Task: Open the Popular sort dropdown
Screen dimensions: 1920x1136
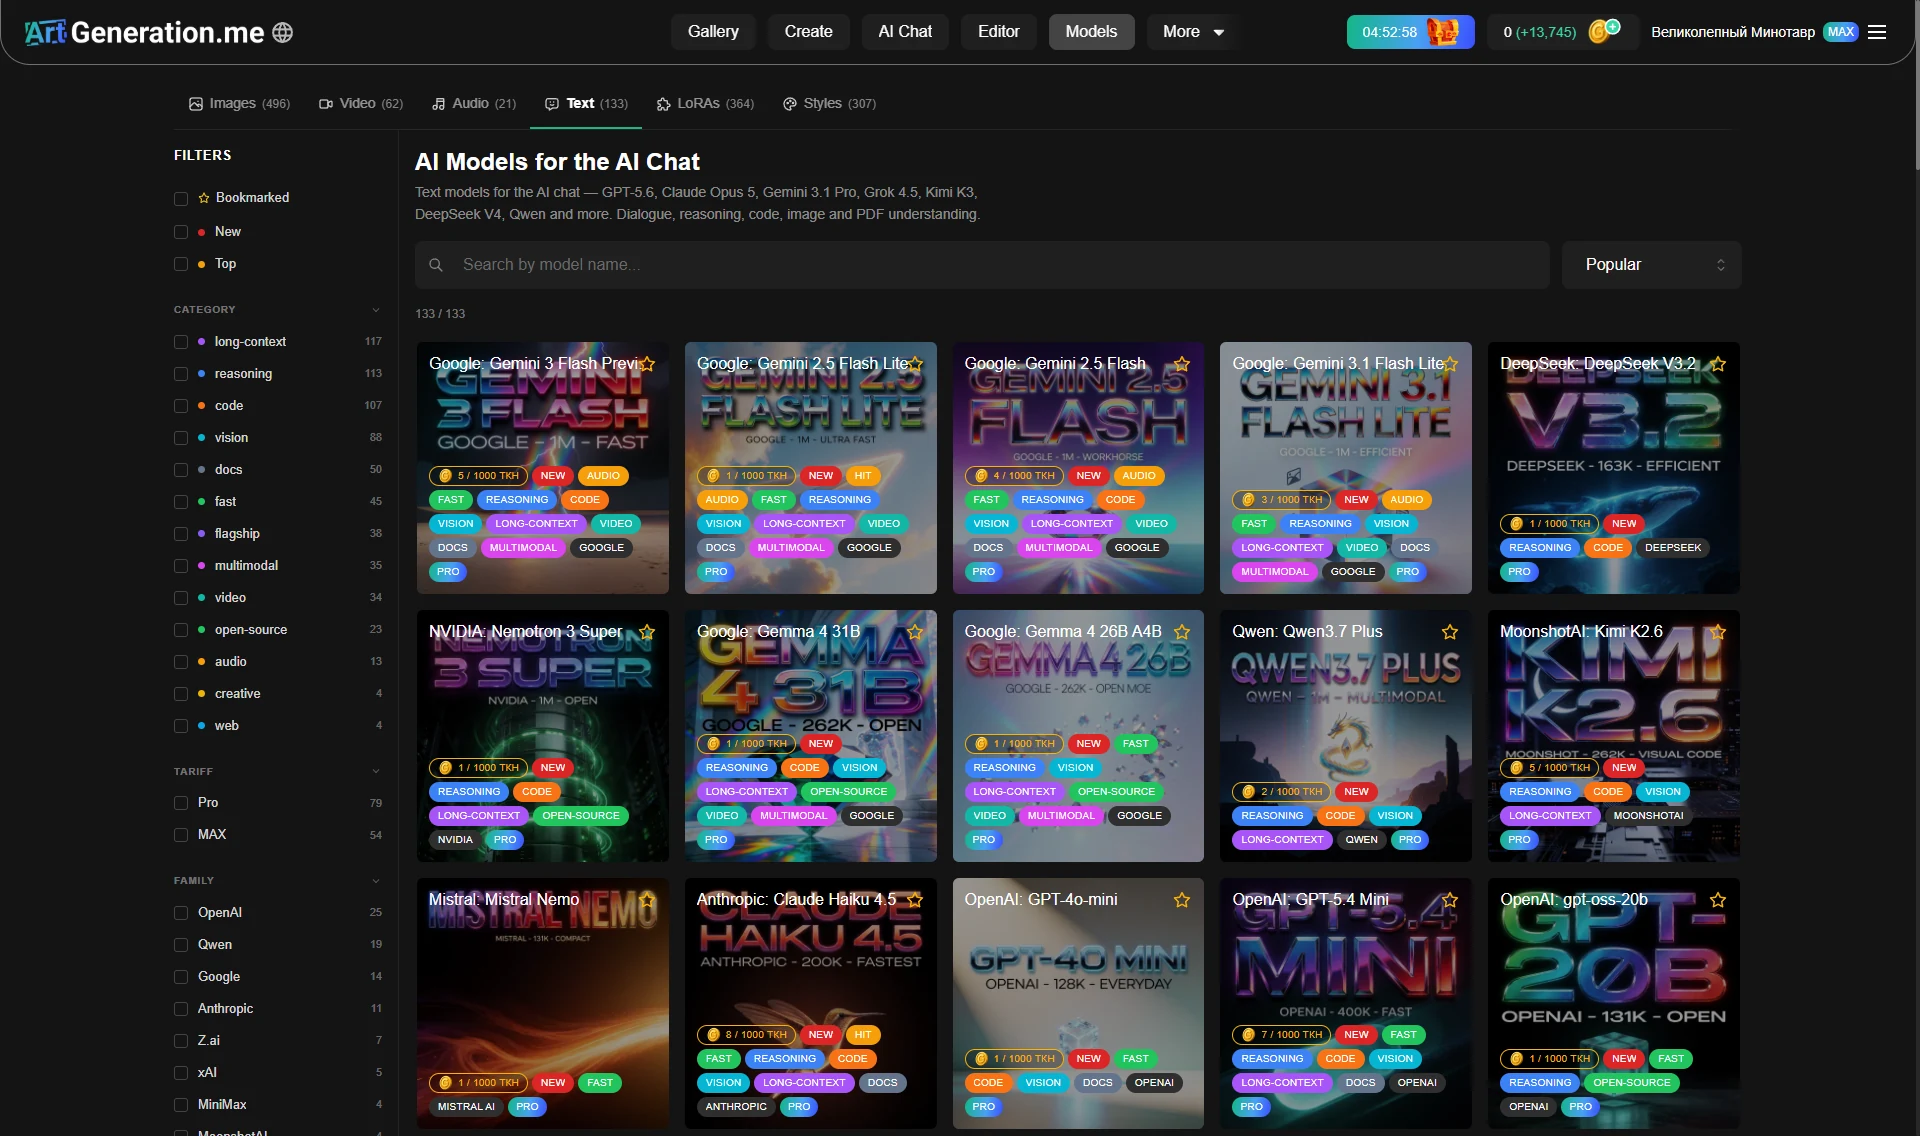Action: pos(1652,265)
